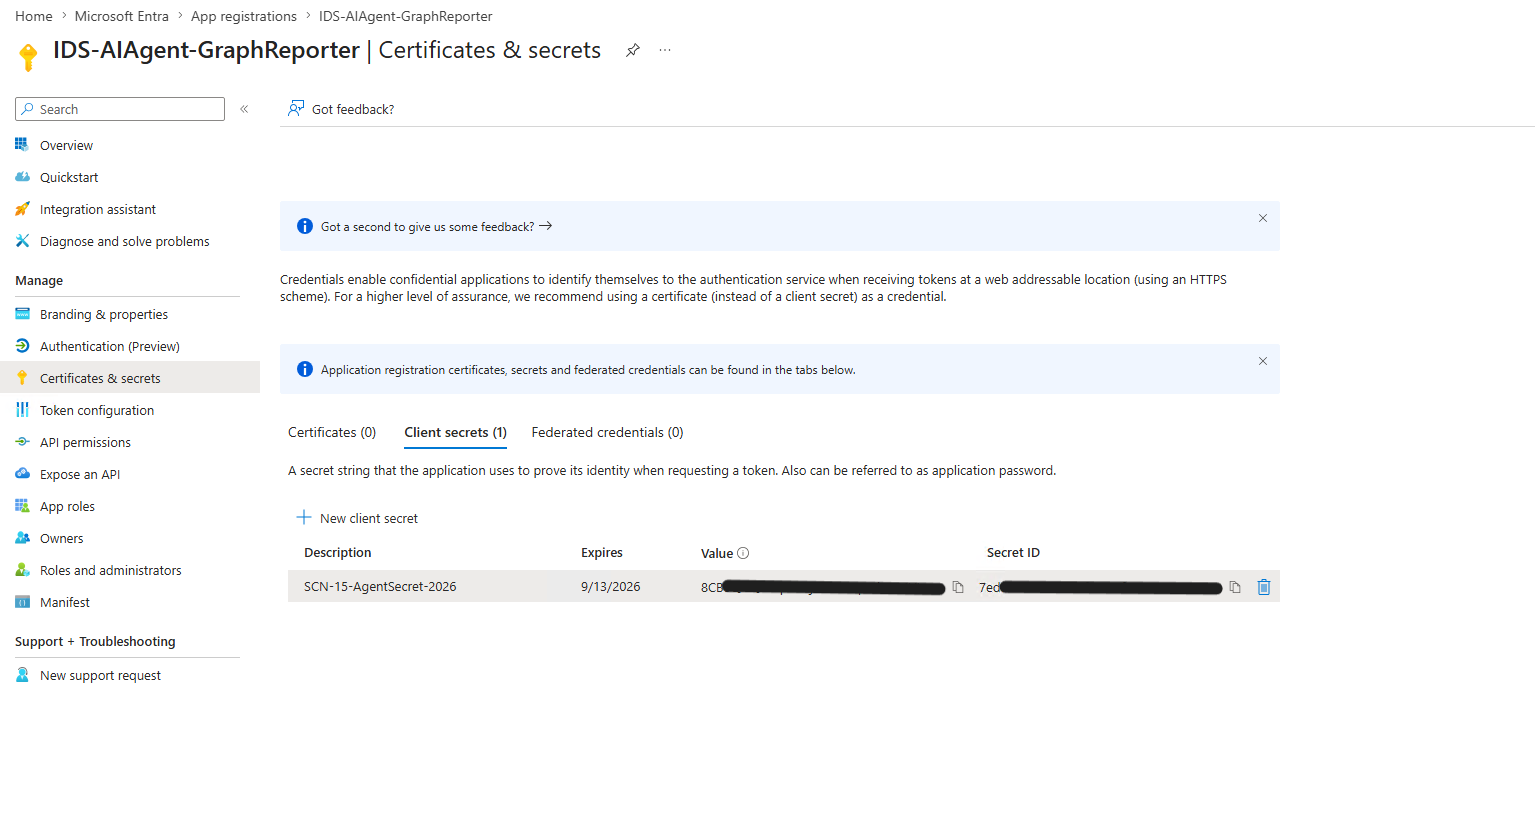
Task: Open the ellipsis more options menu
Action: (665, 50)
